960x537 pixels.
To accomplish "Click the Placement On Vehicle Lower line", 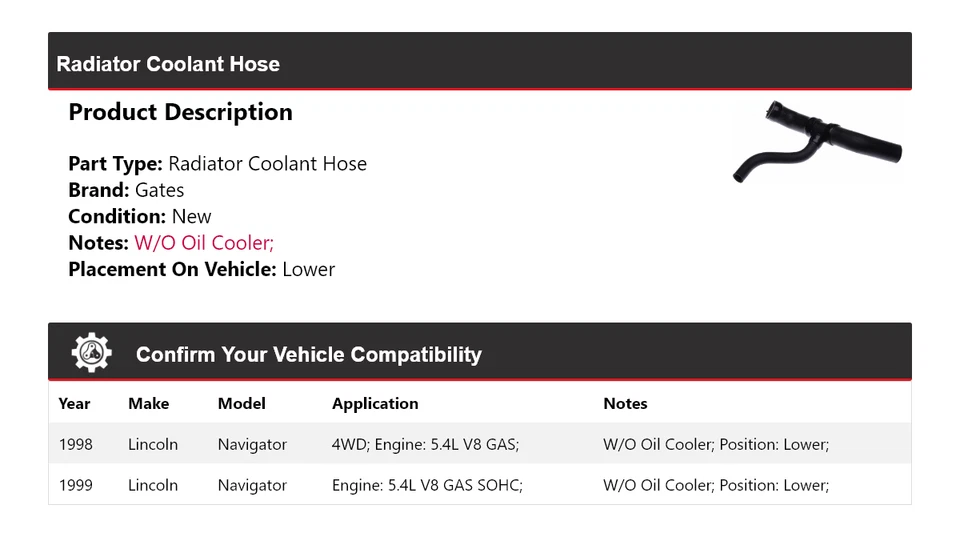I will [x=201, y=269].
